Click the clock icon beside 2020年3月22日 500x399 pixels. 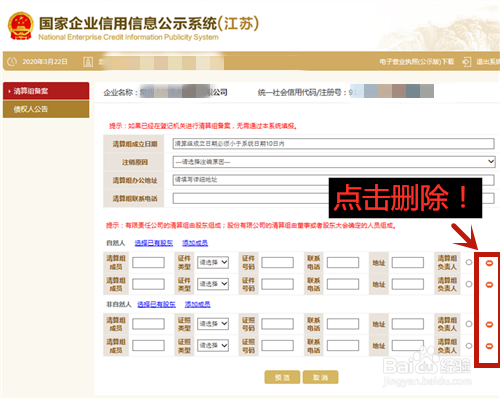click(12, 62)
